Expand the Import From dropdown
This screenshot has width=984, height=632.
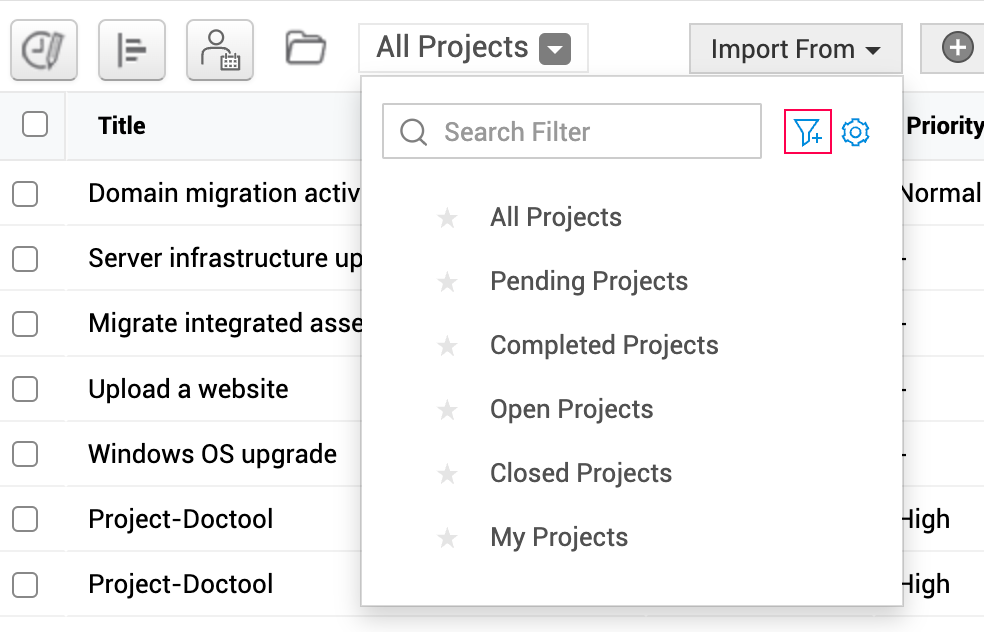coord(795,49)
